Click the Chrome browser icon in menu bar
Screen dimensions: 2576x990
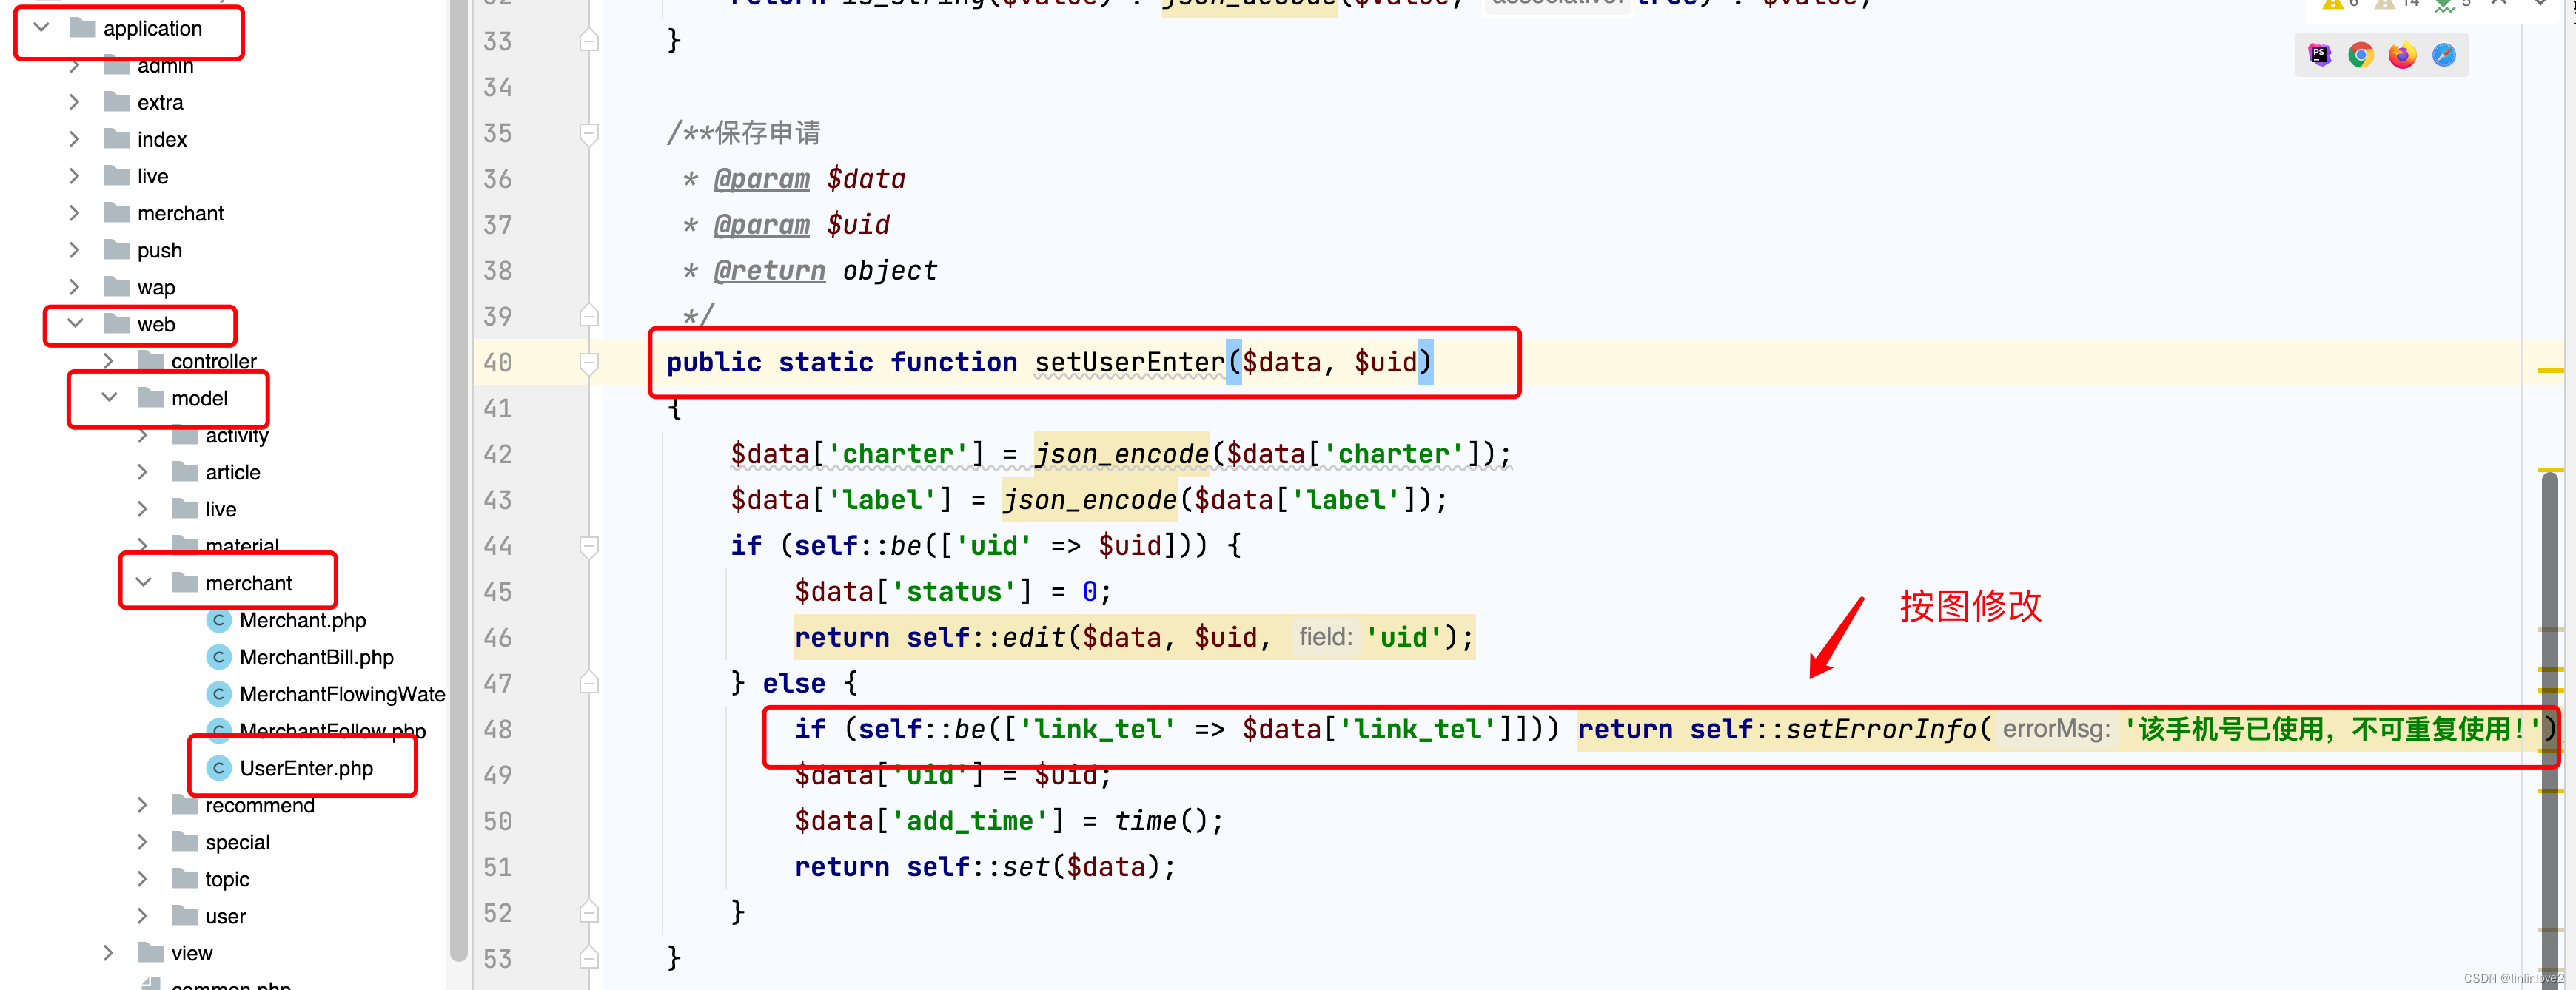2361,54
